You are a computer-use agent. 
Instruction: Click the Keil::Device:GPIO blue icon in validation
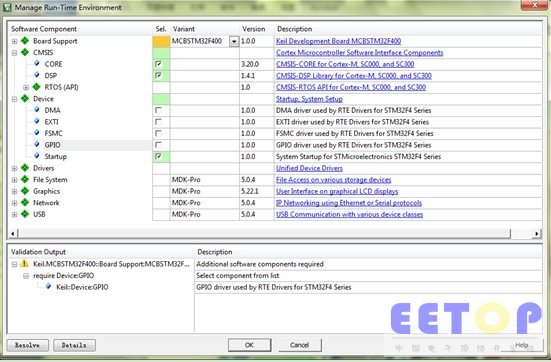coord(48,286)
